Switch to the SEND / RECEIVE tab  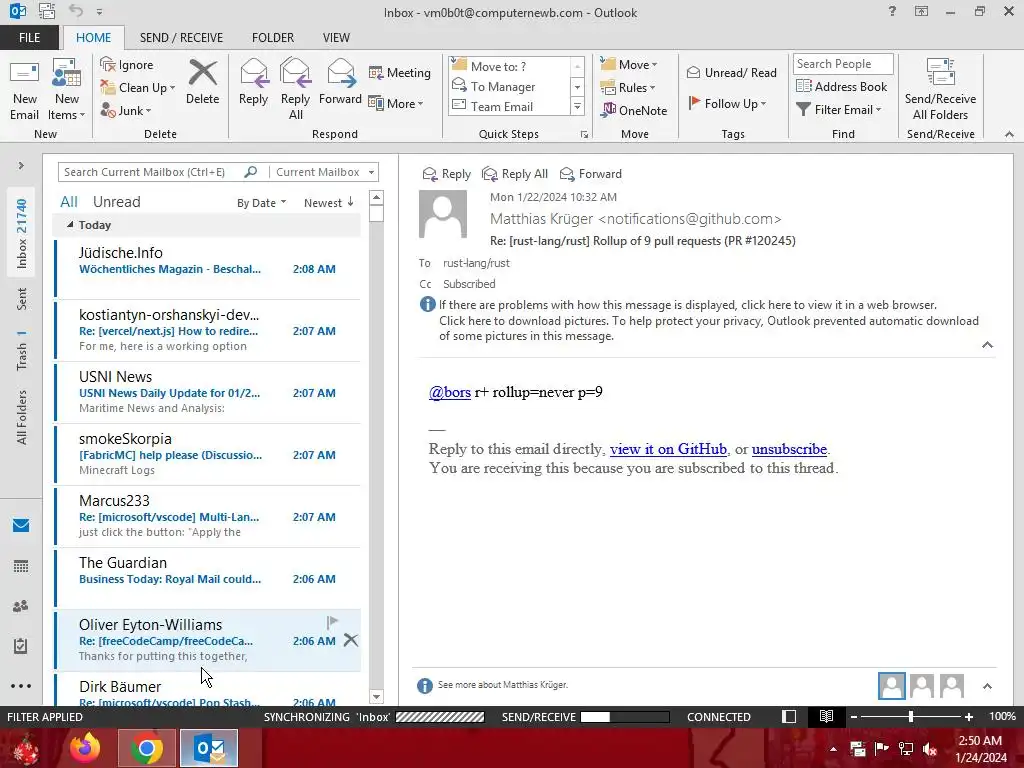click(x=182, y=37)
